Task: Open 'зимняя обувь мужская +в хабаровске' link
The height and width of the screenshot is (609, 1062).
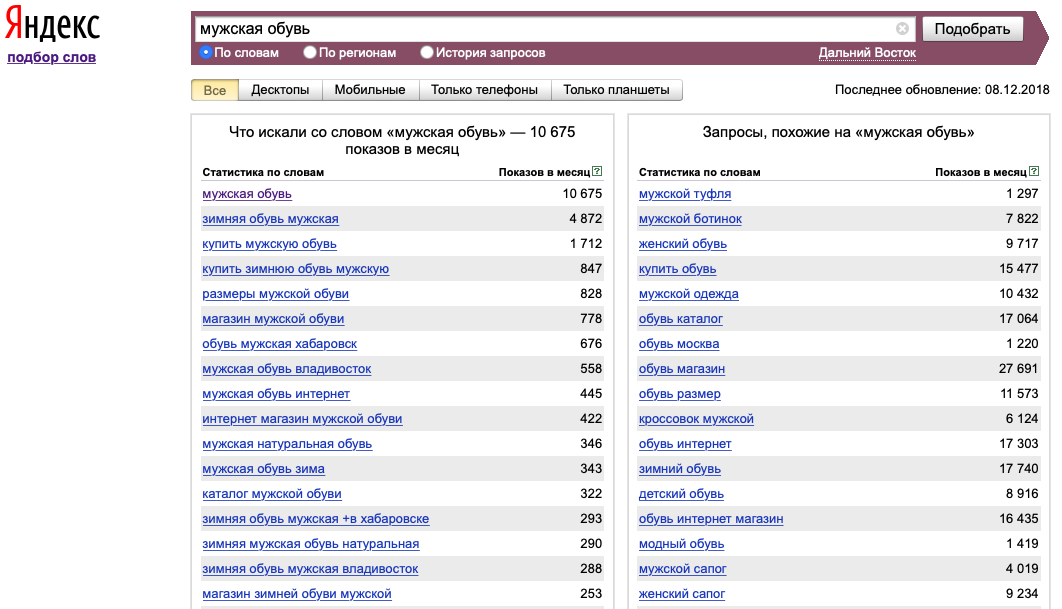Action: point(316,519)
